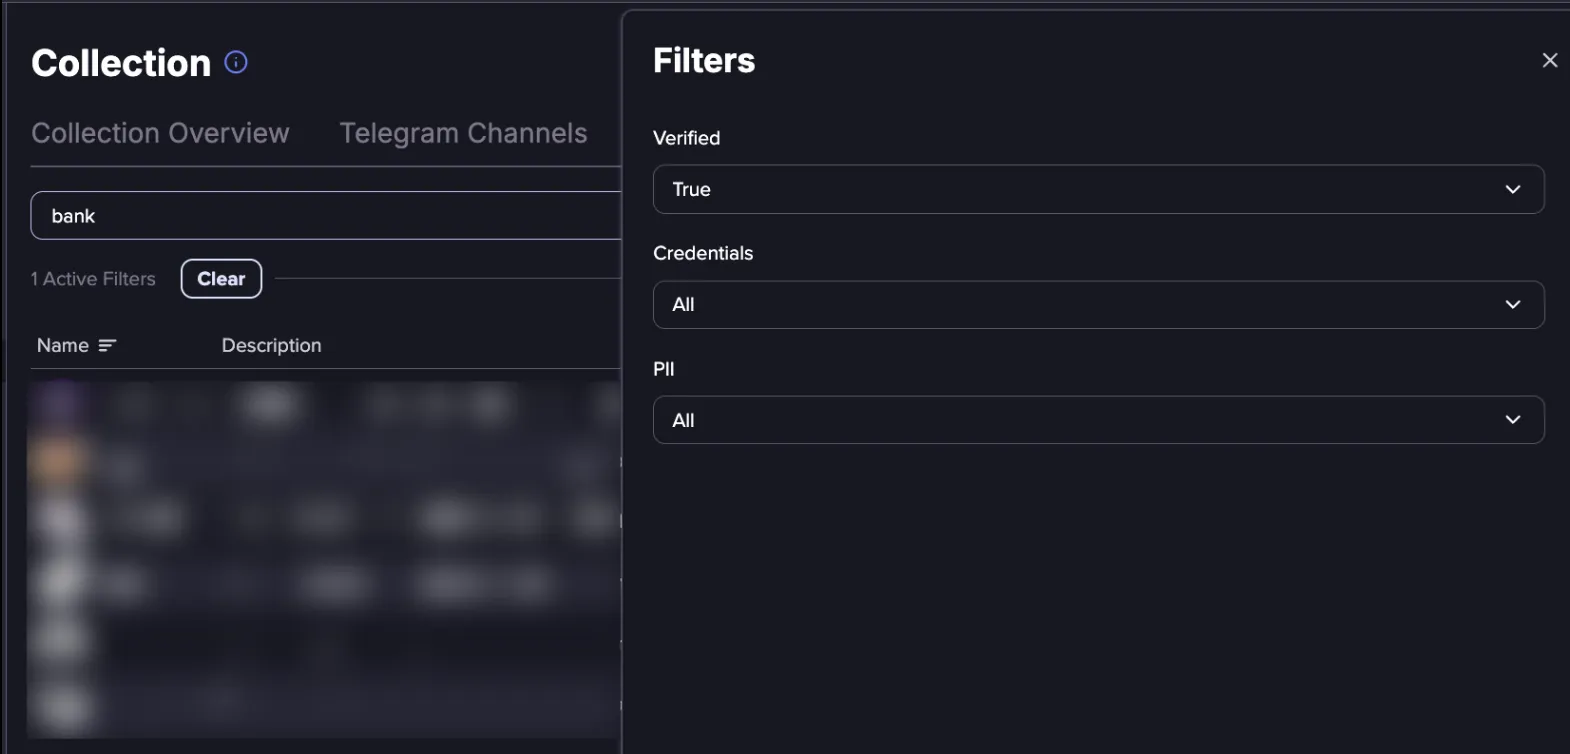
Task: Open the Verified dropdown set to True
Action: click(x=1098, y=189)
